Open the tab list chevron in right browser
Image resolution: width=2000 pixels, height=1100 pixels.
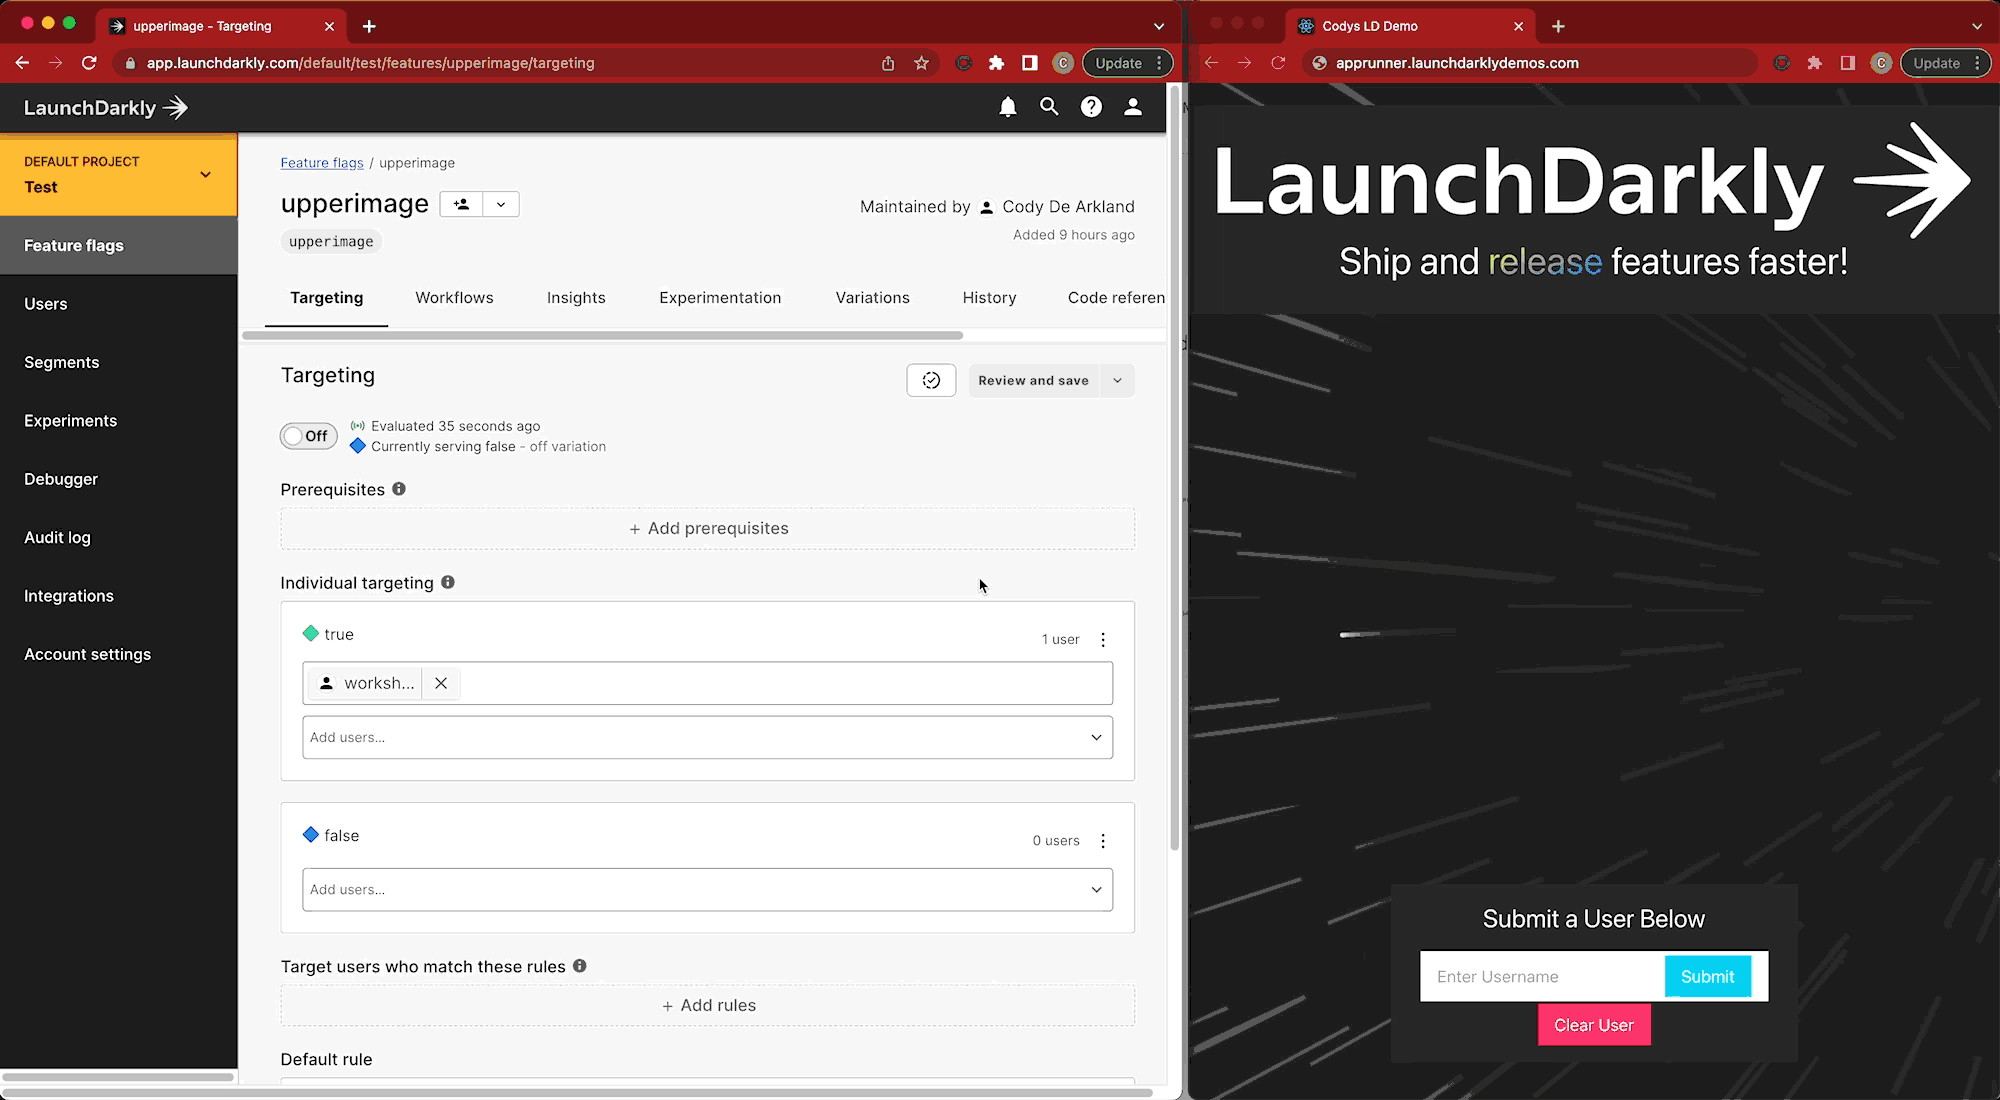click(1977, 26)
